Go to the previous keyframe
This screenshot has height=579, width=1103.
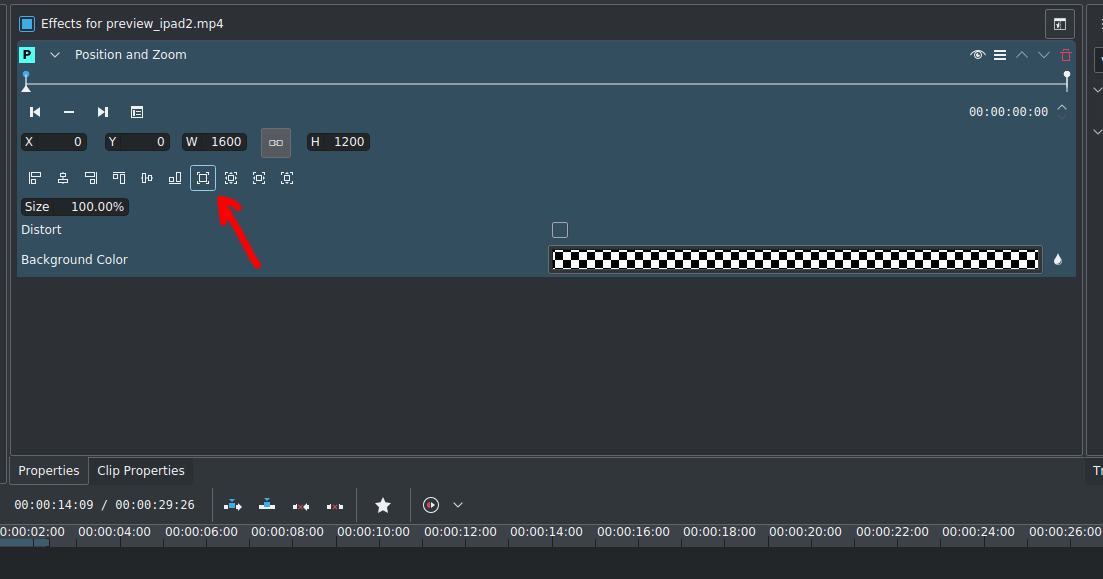35,112
